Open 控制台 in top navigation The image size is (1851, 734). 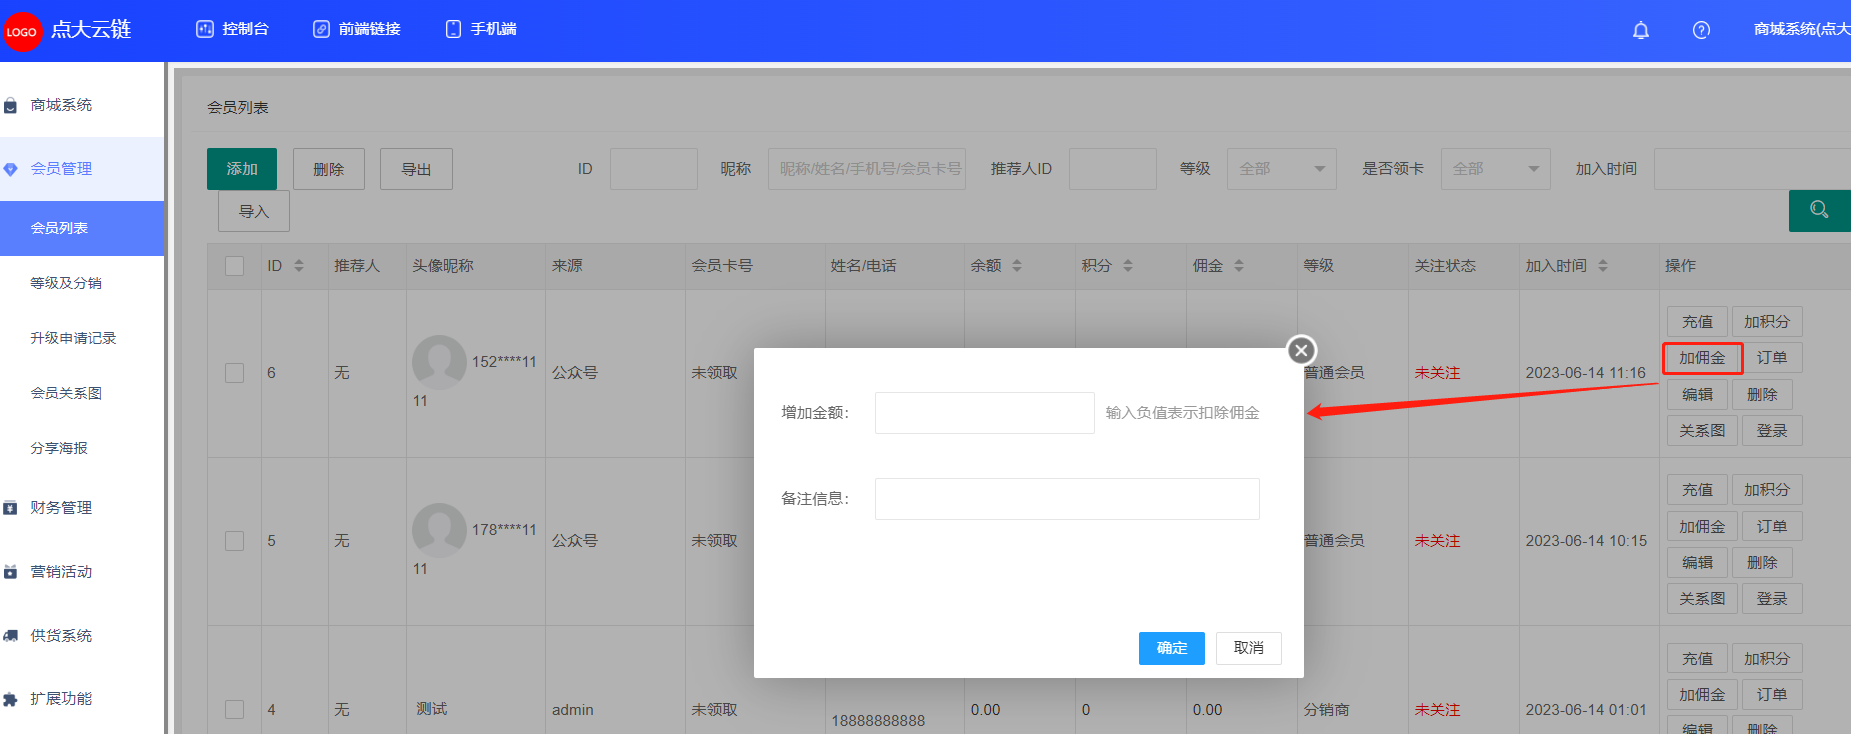point(233,29)
